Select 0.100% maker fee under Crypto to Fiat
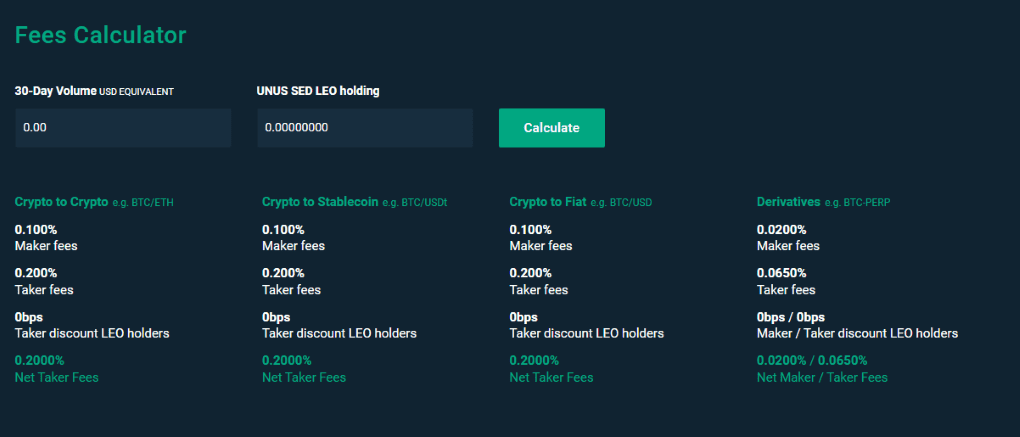1020x437 pixels. pos(530,230)
